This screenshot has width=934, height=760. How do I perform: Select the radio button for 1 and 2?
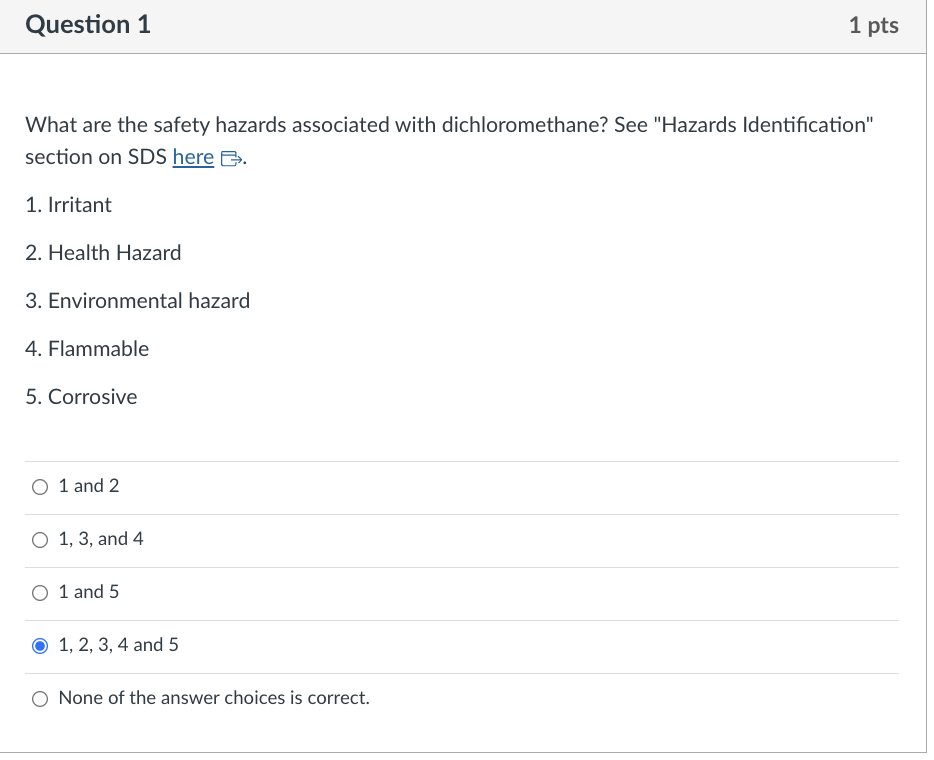pos(40,486)
